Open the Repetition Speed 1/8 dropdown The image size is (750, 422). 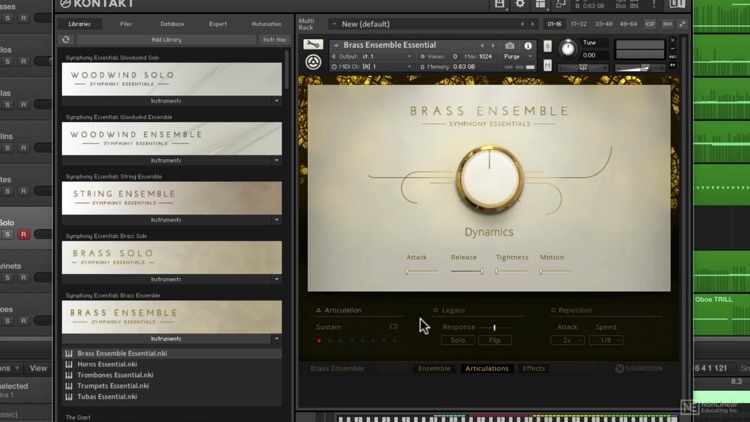[x=605, y=340]
